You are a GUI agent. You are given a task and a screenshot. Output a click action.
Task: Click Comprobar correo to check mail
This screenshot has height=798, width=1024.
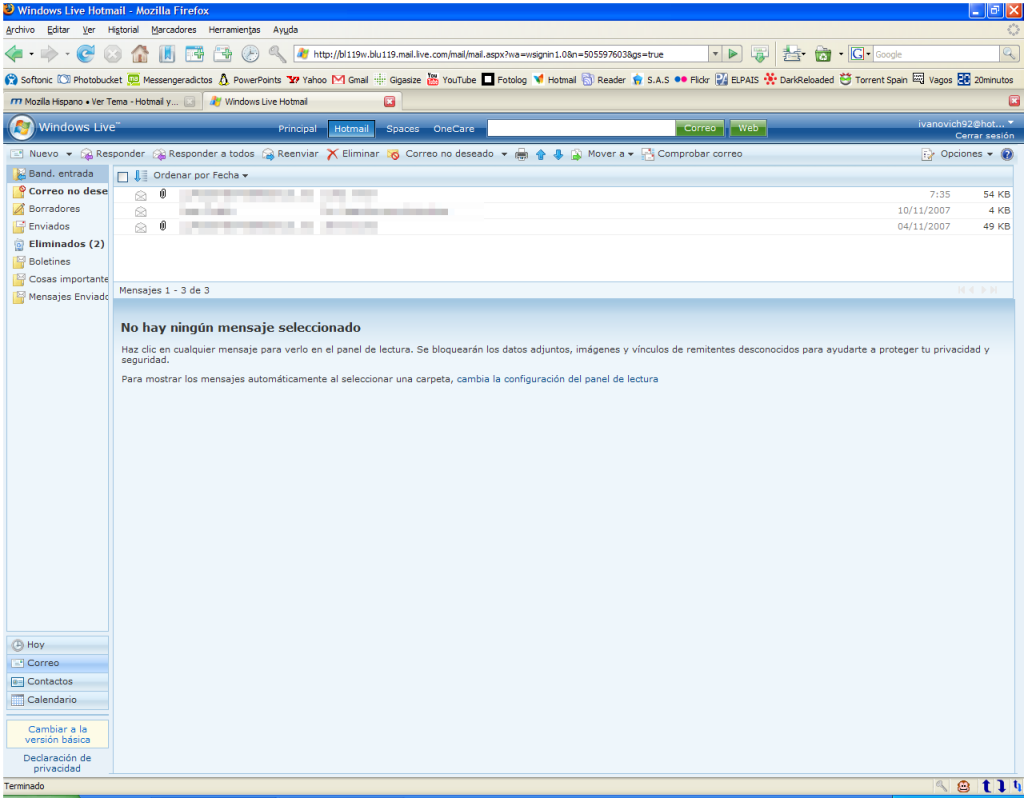(692, 154)
